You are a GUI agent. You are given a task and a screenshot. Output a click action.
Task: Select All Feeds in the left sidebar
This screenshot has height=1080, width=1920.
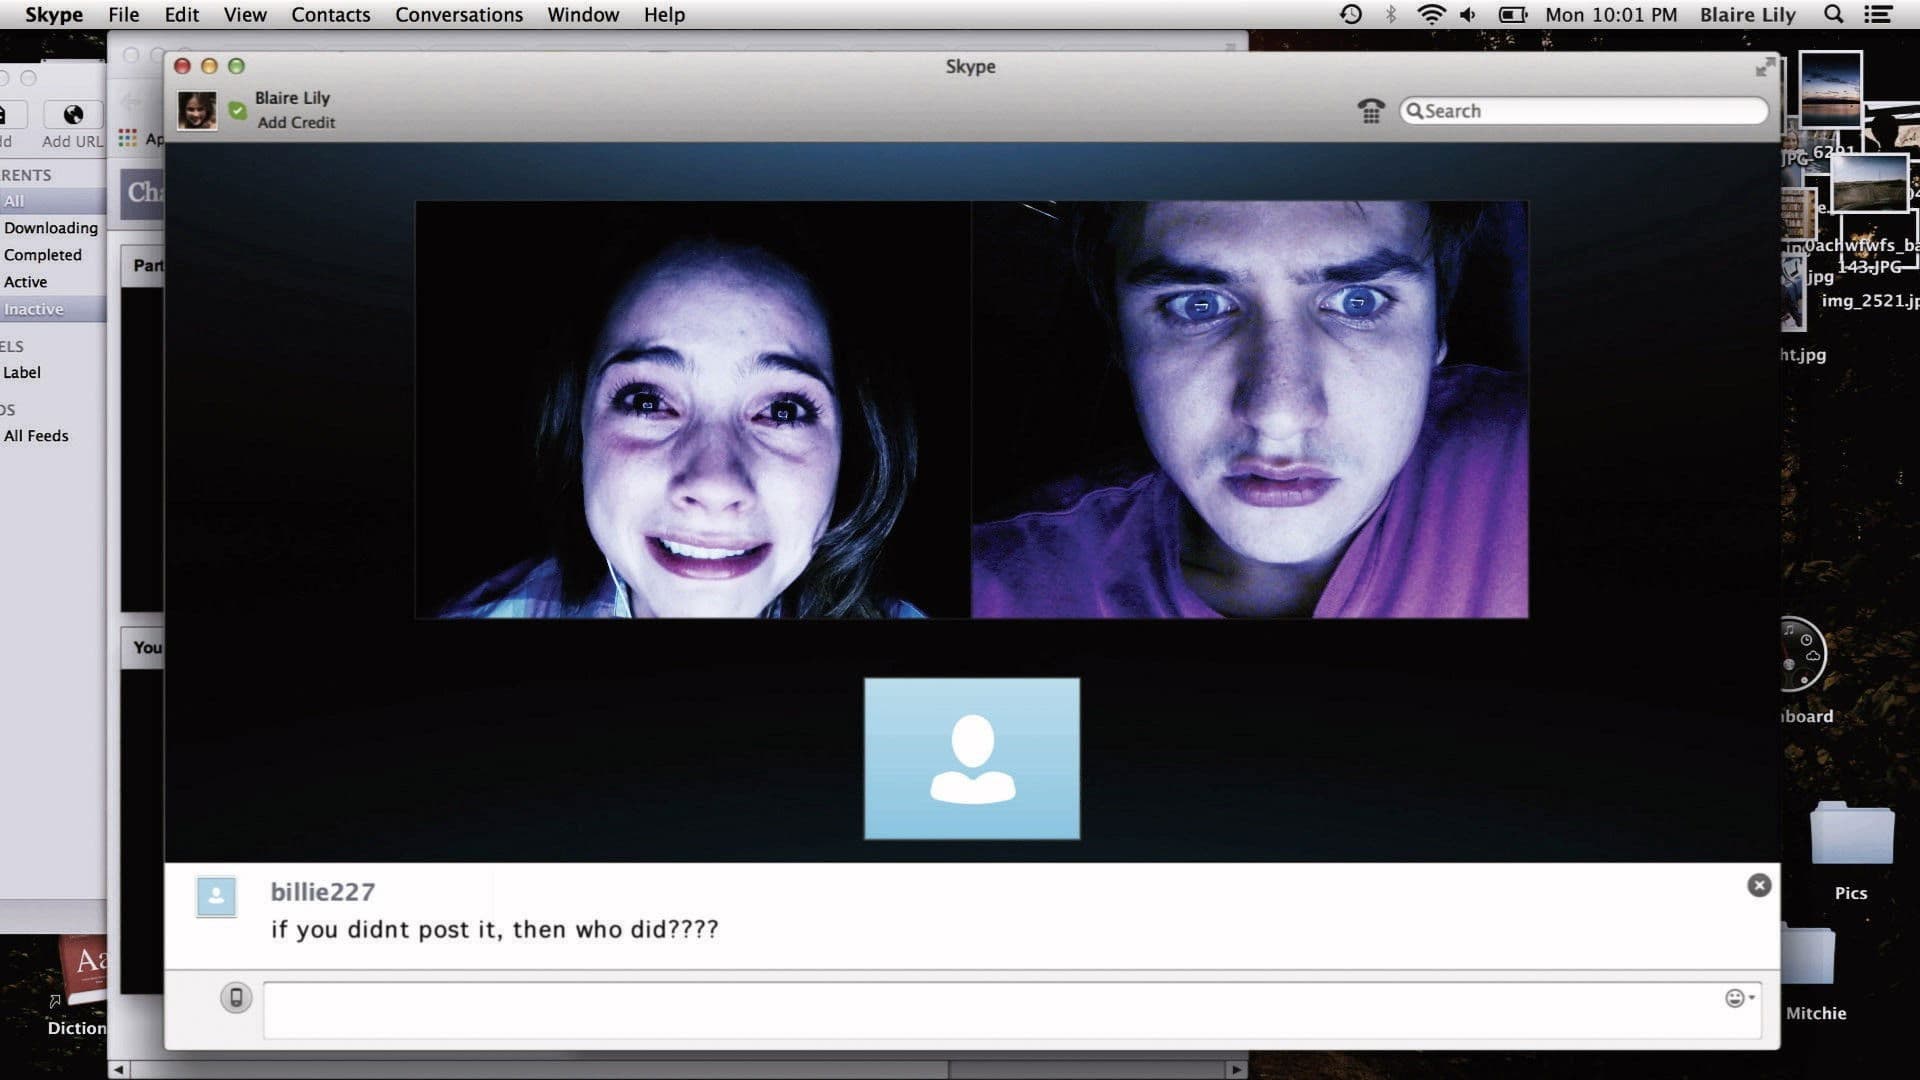pos(35,435)
